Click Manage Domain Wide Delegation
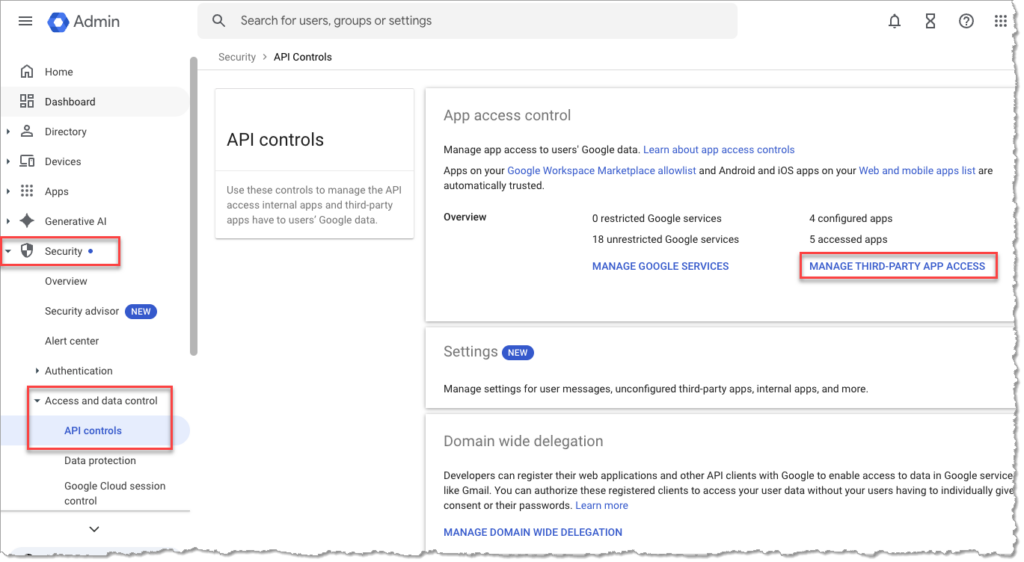Viewport: 1024px width, 562px height. (x=533, y=533)
